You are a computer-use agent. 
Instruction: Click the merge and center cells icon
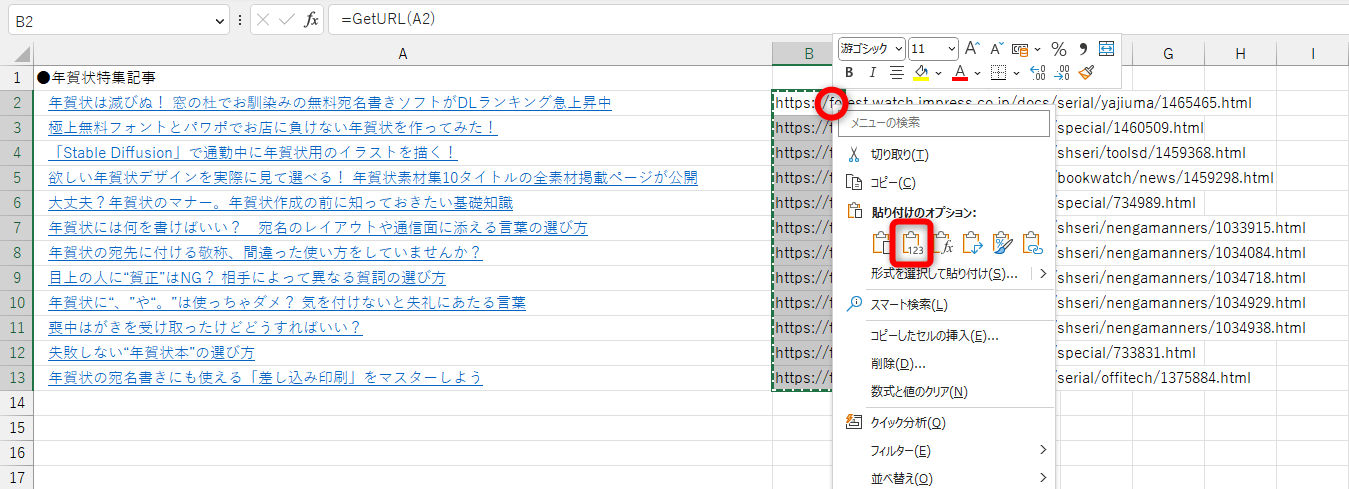tap(1106, 49)
